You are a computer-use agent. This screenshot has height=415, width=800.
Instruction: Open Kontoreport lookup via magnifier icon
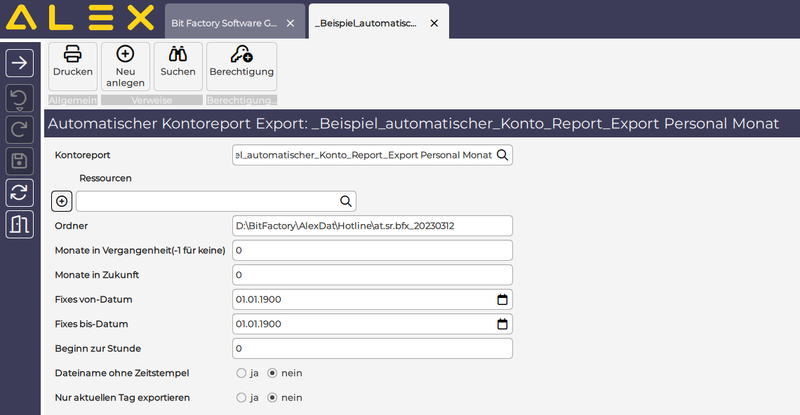502,155
